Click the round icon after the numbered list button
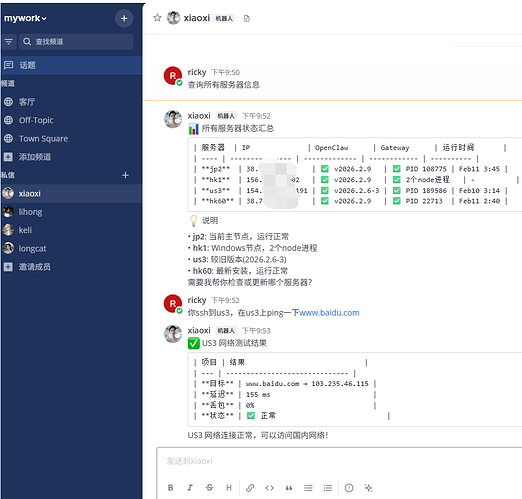The height and width of the screenshot is (499, 522). 349,488
